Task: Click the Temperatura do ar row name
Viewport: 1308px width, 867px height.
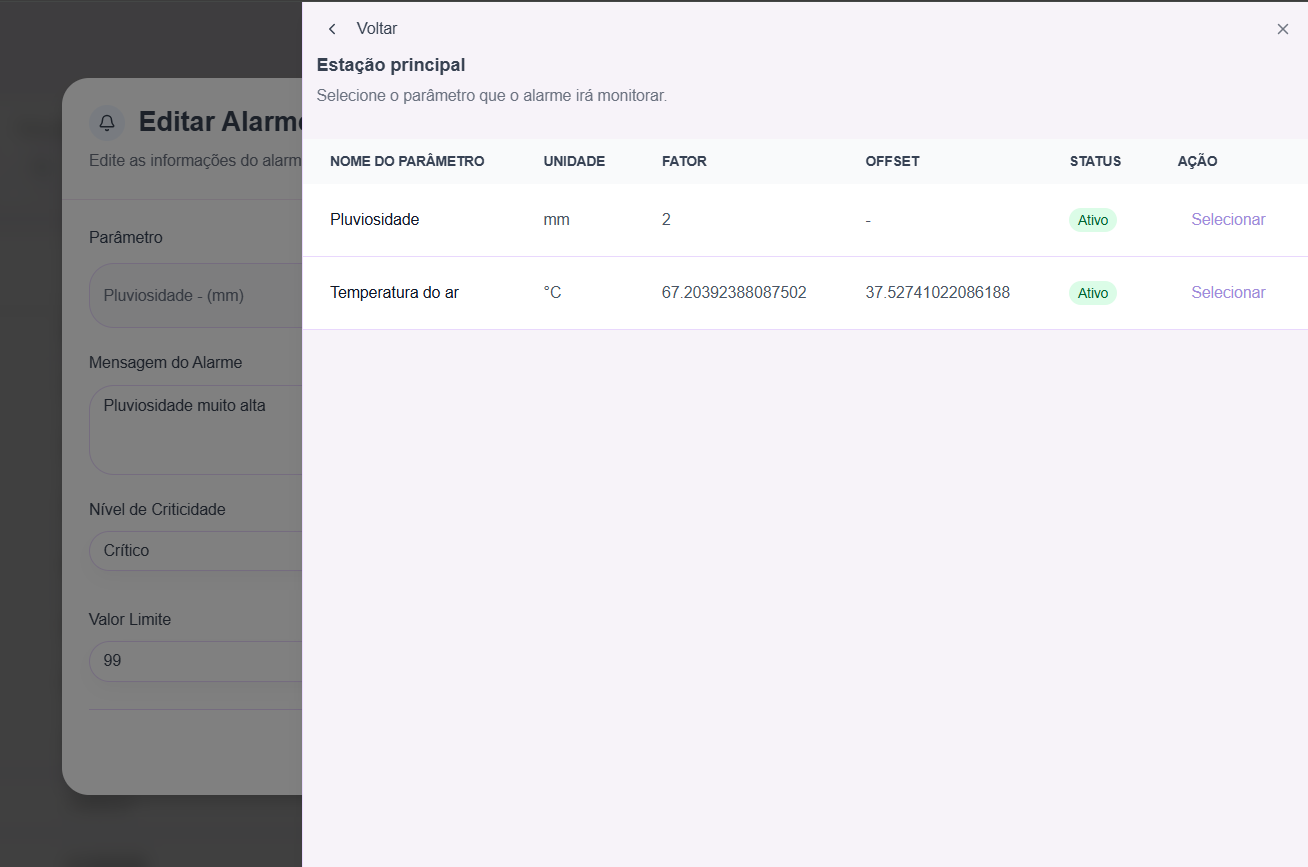Action: (394, 293)
